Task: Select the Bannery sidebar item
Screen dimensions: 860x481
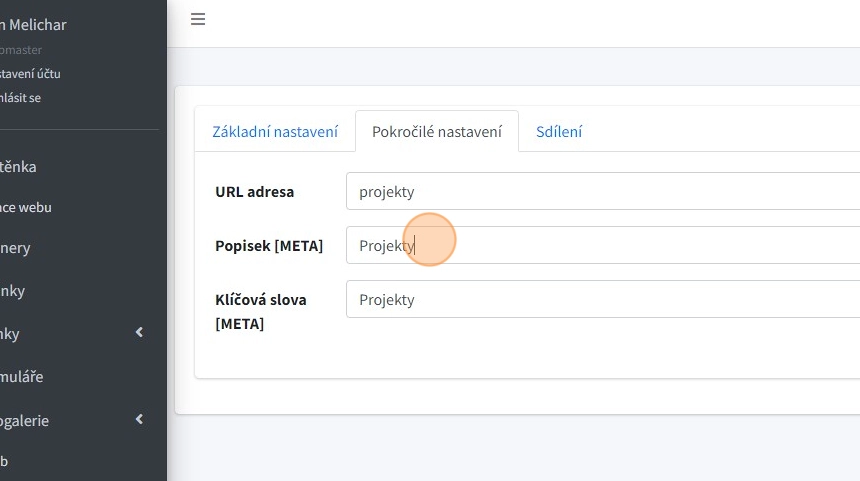Action: point(16,248)
